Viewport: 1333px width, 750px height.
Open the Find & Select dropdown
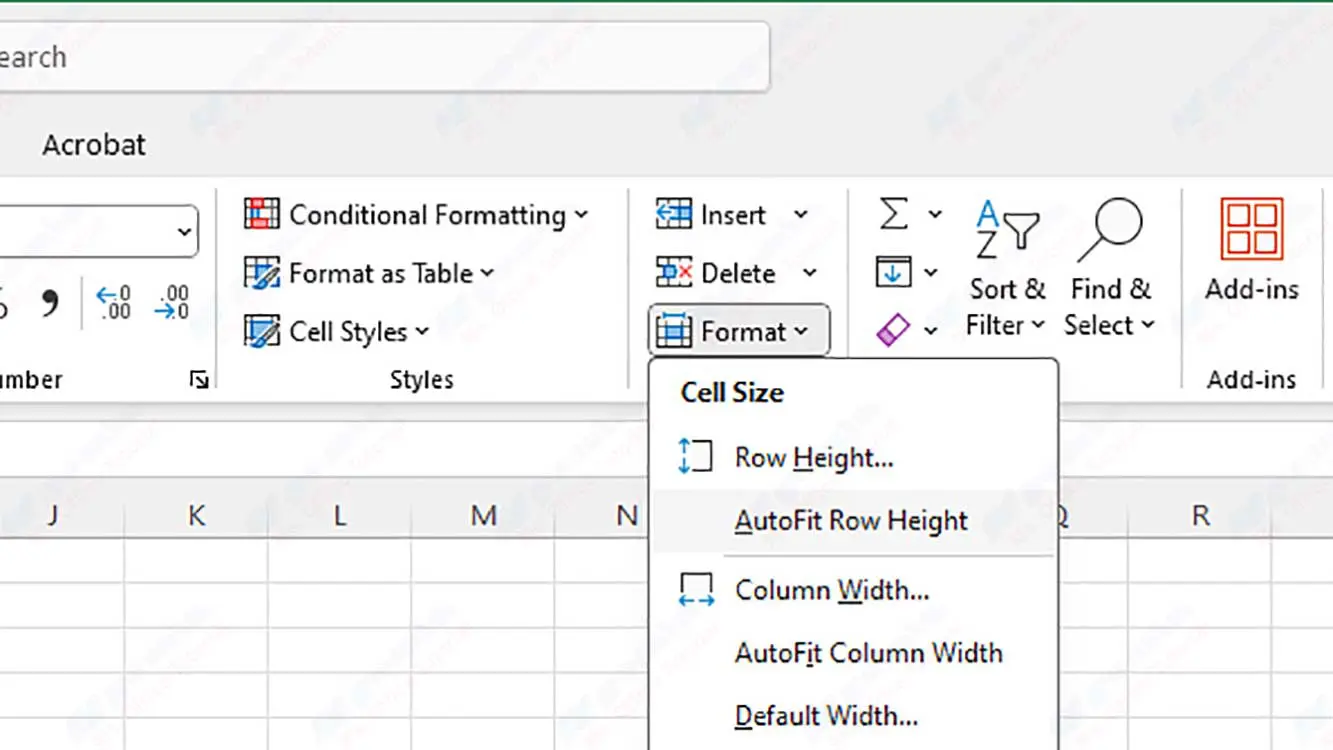[1109, 307]
